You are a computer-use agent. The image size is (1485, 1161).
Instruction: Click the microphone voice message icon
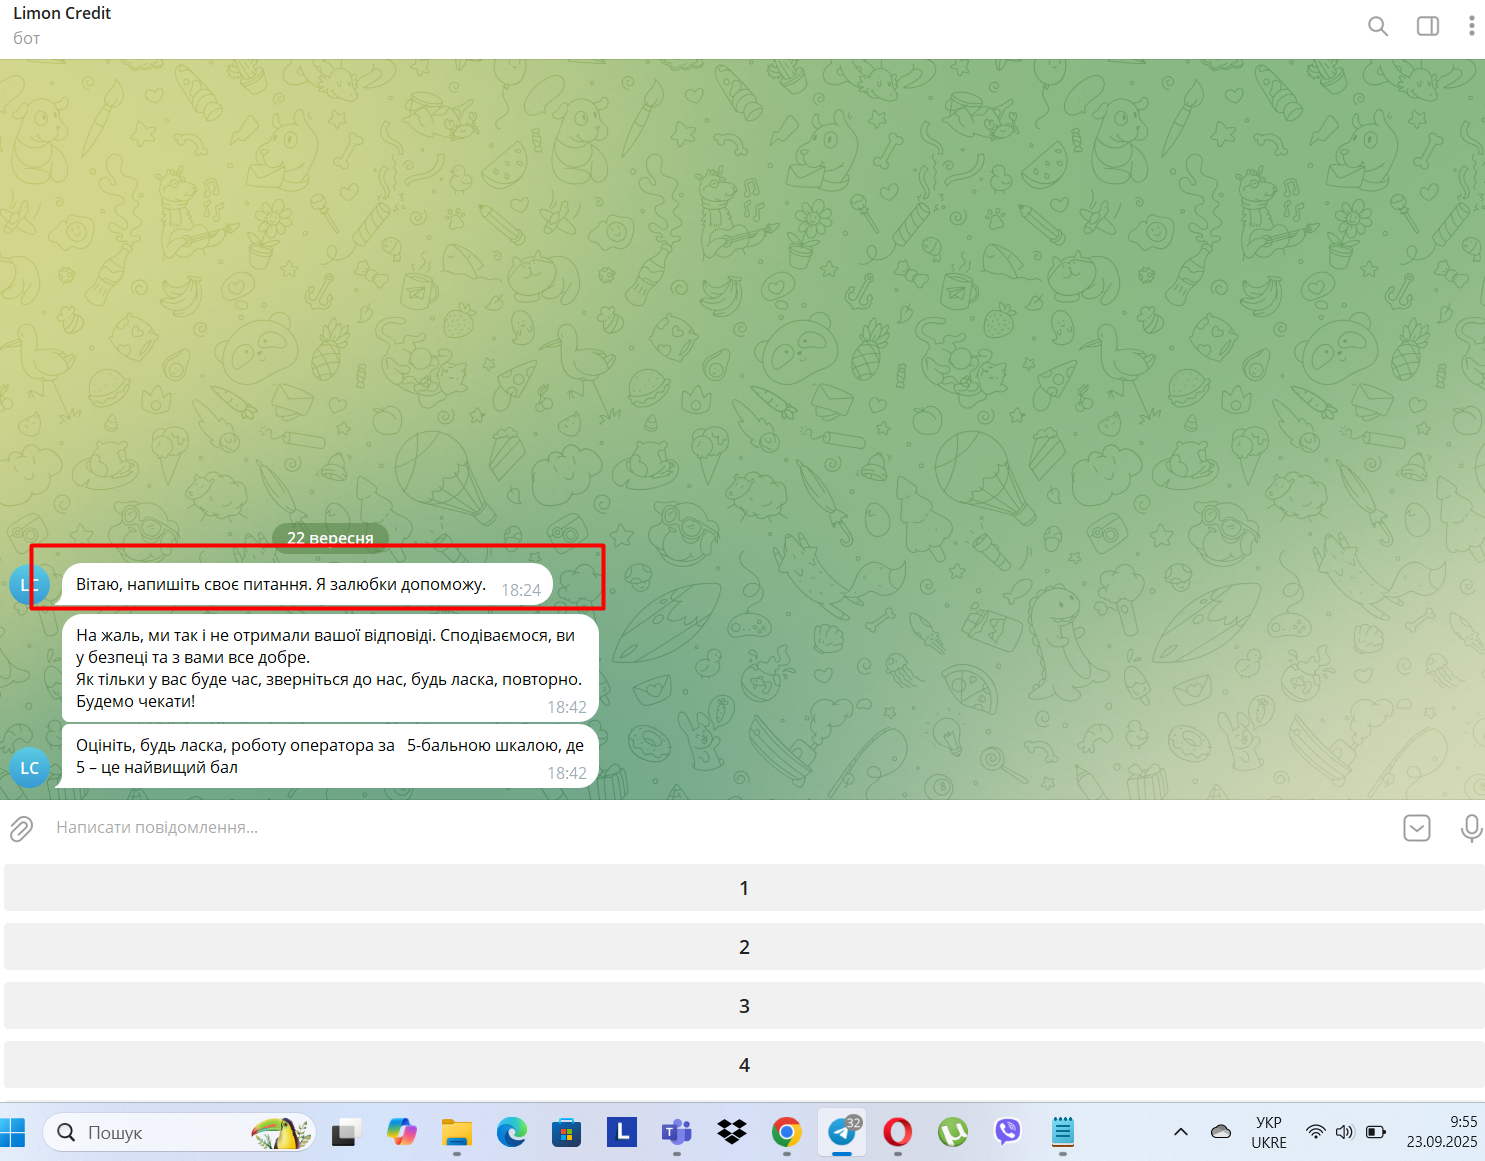1471,828
